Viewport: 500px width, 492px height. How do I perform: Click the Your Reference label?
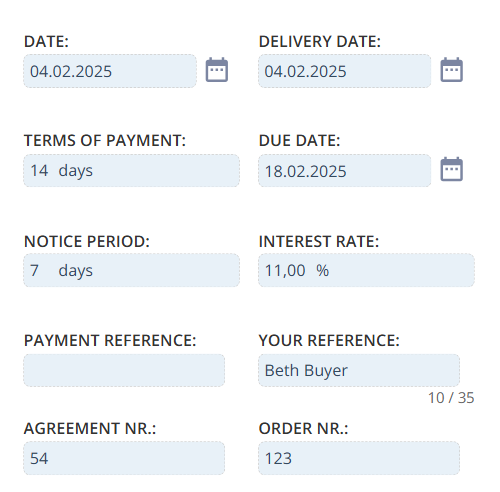329,341
